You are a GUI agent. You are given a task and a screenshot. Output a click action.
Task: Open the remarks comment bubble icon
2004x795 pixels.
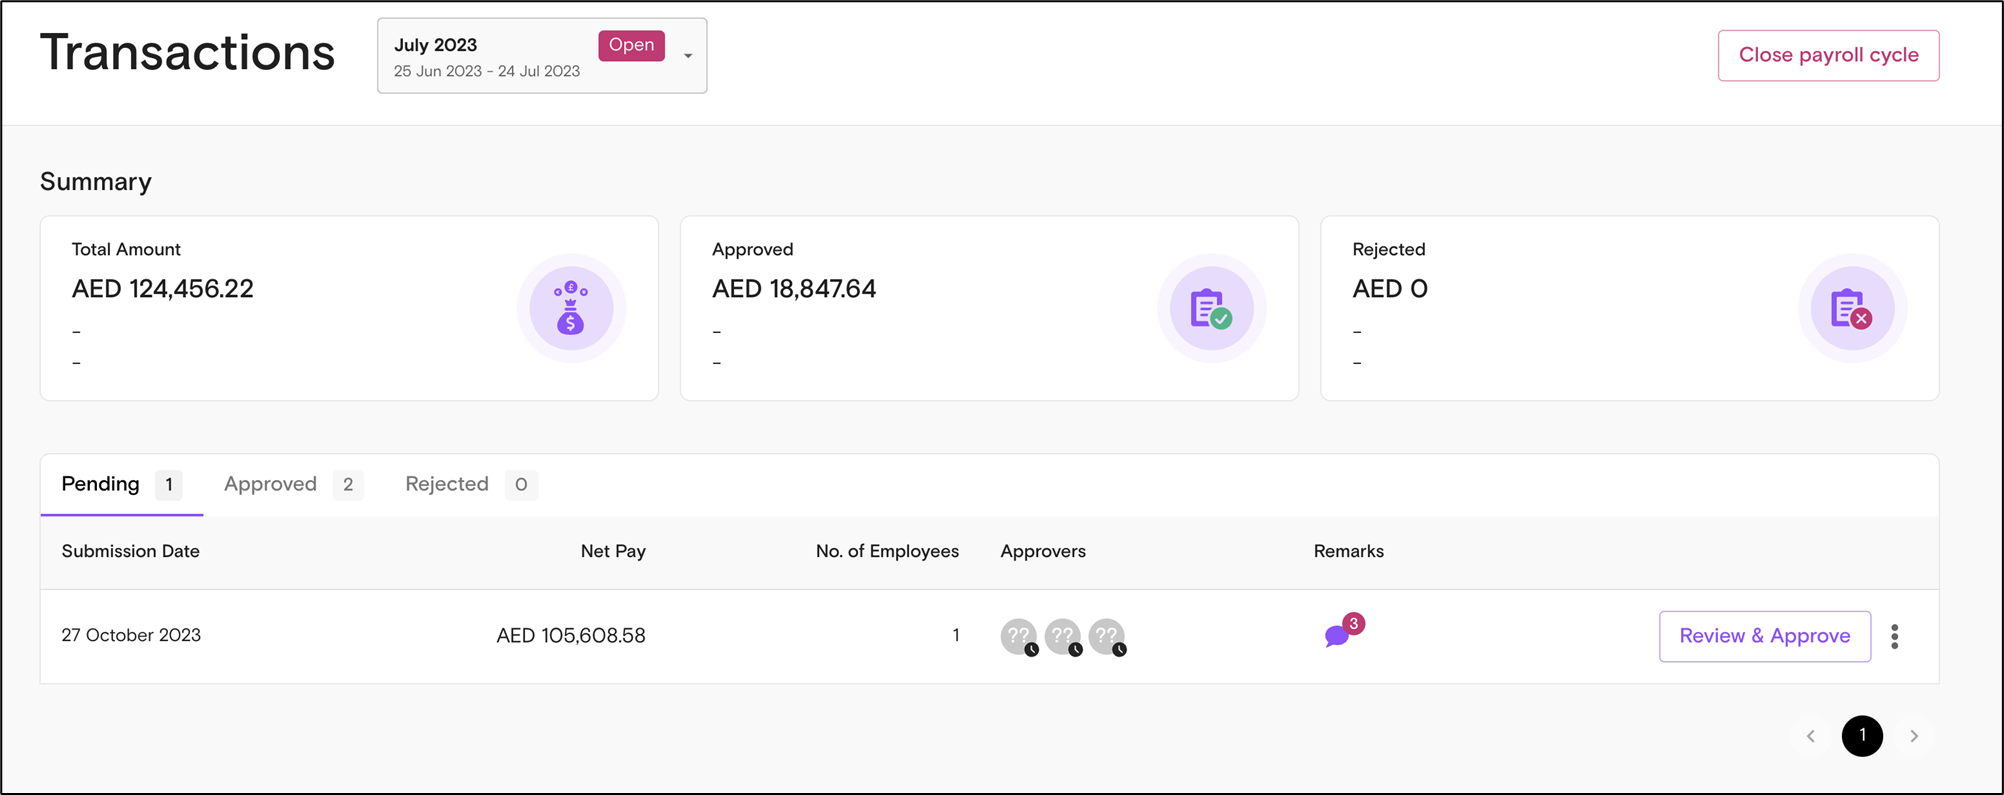(x=1337, y=635)
